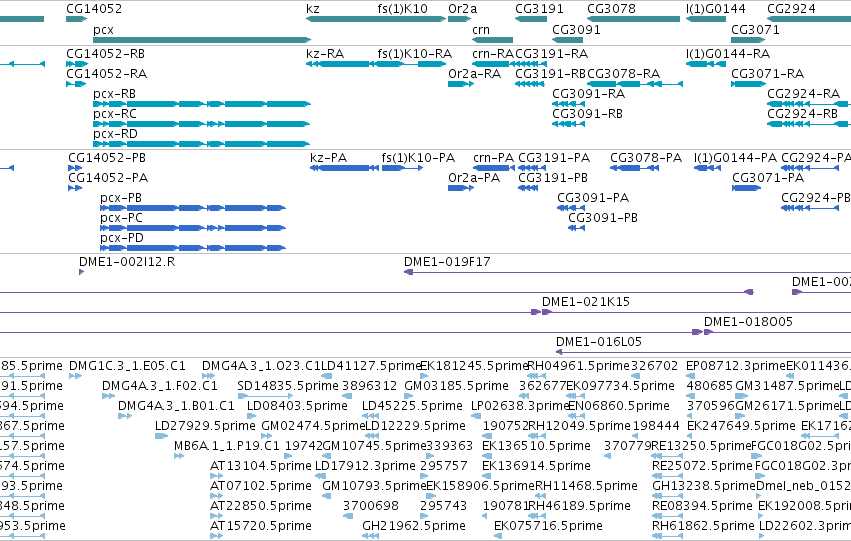
Task: Click the CG3091-PB protein
Action: (x=576, y=228)
